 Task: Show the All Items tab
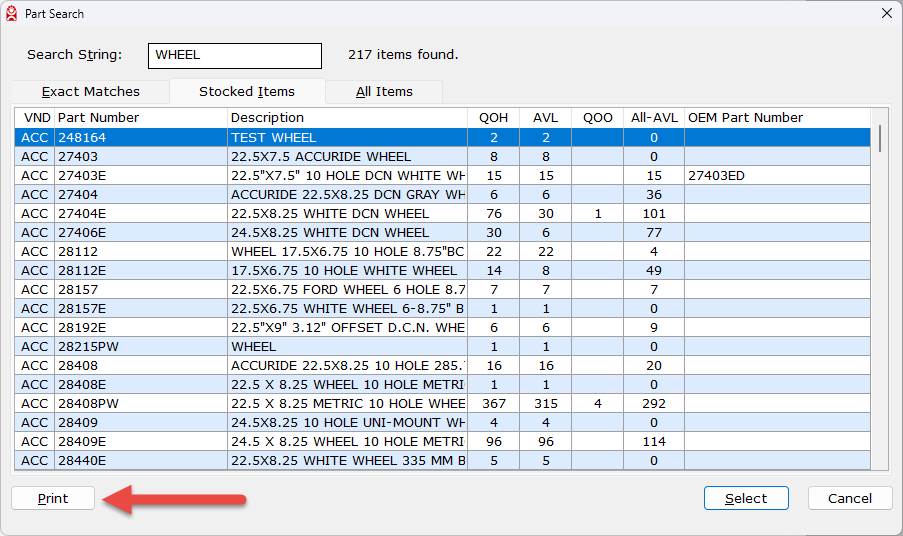[384, 91]
